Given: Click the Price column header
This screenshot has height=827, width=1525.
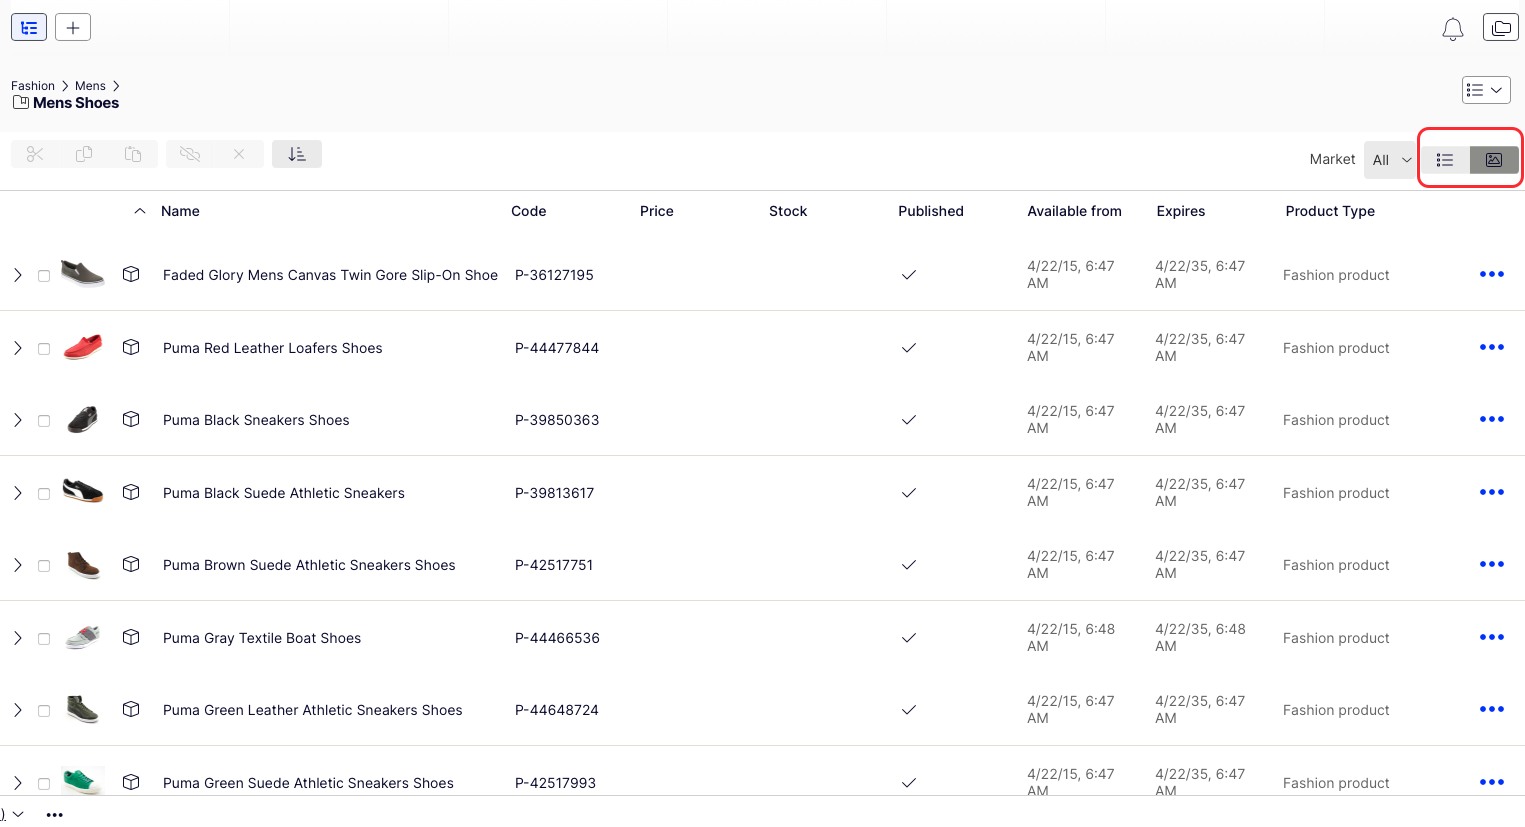Looking at the screenshot, I should click(657, 211).
